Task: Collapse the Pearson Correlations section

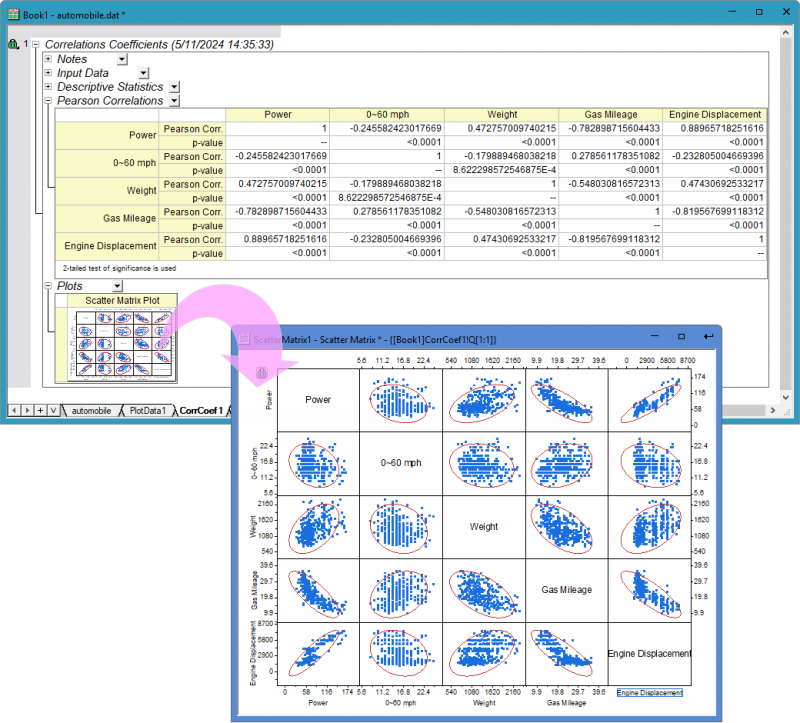Action: [48, 101]
